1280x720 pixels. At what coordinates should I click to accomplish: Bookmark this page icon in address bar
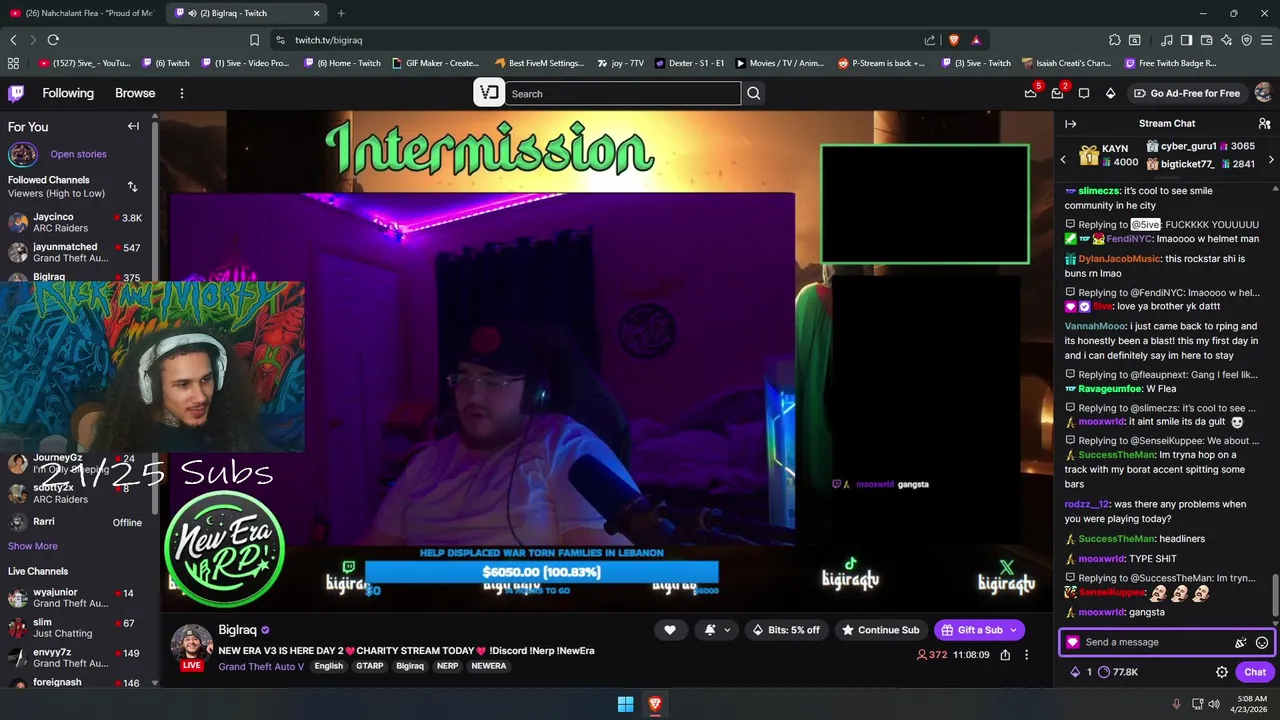click(x=254, y=40)
